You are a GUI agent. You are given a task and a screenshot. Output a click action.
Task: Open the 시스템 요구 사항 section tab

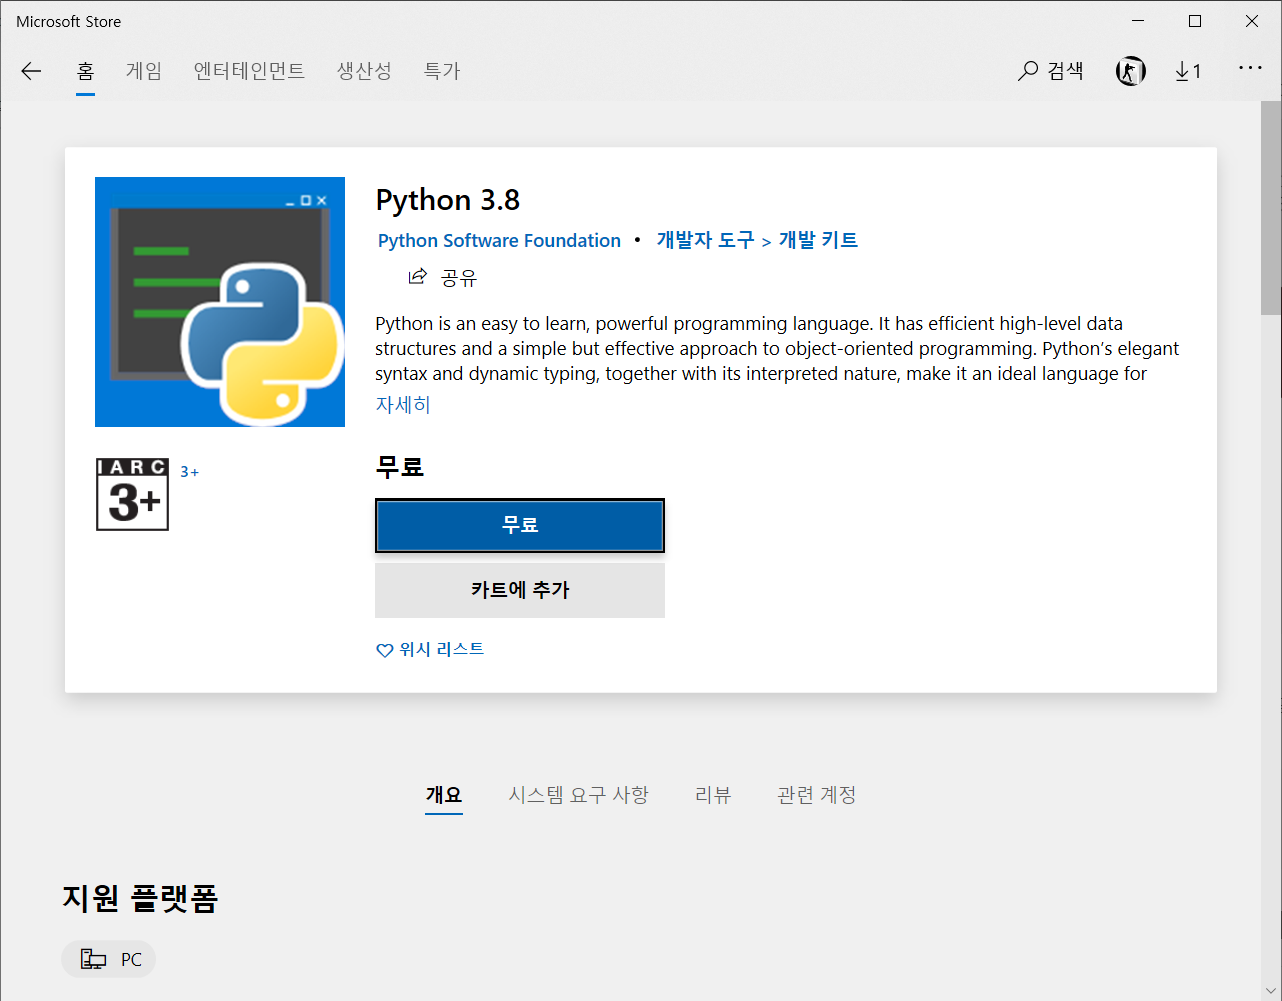click(578, 795)
